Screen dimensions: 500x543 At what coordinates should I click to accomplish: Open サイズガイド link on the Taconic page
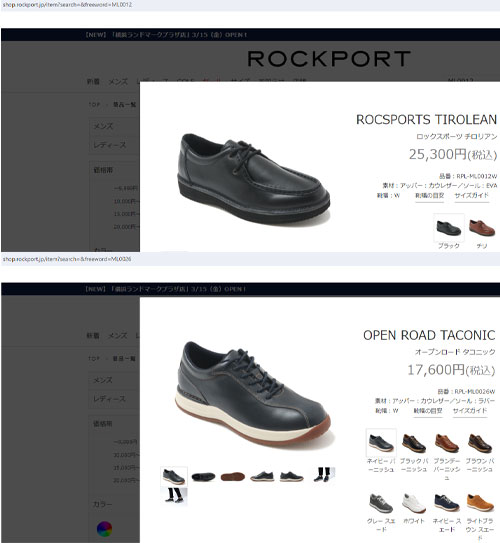point(470,411)
